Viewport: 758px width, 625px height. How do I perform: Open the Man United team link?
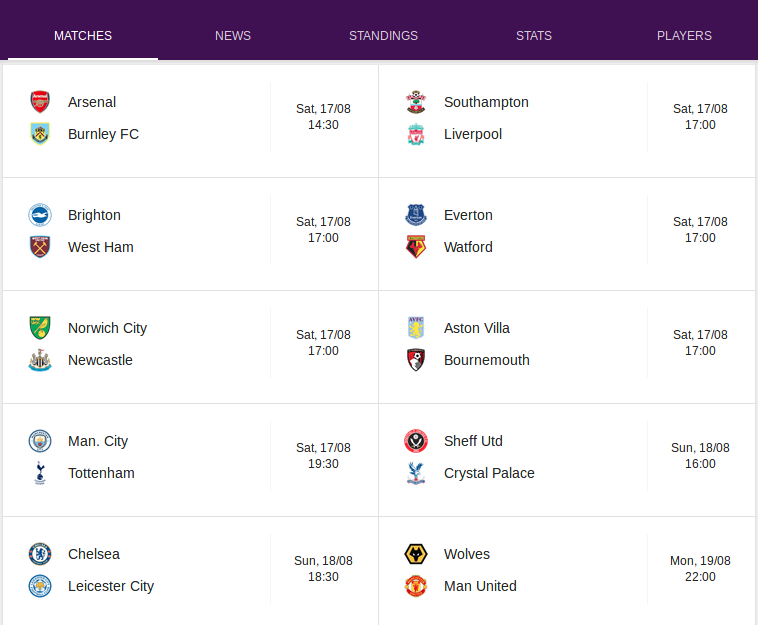pyautogui.click(x=480, y=586)
